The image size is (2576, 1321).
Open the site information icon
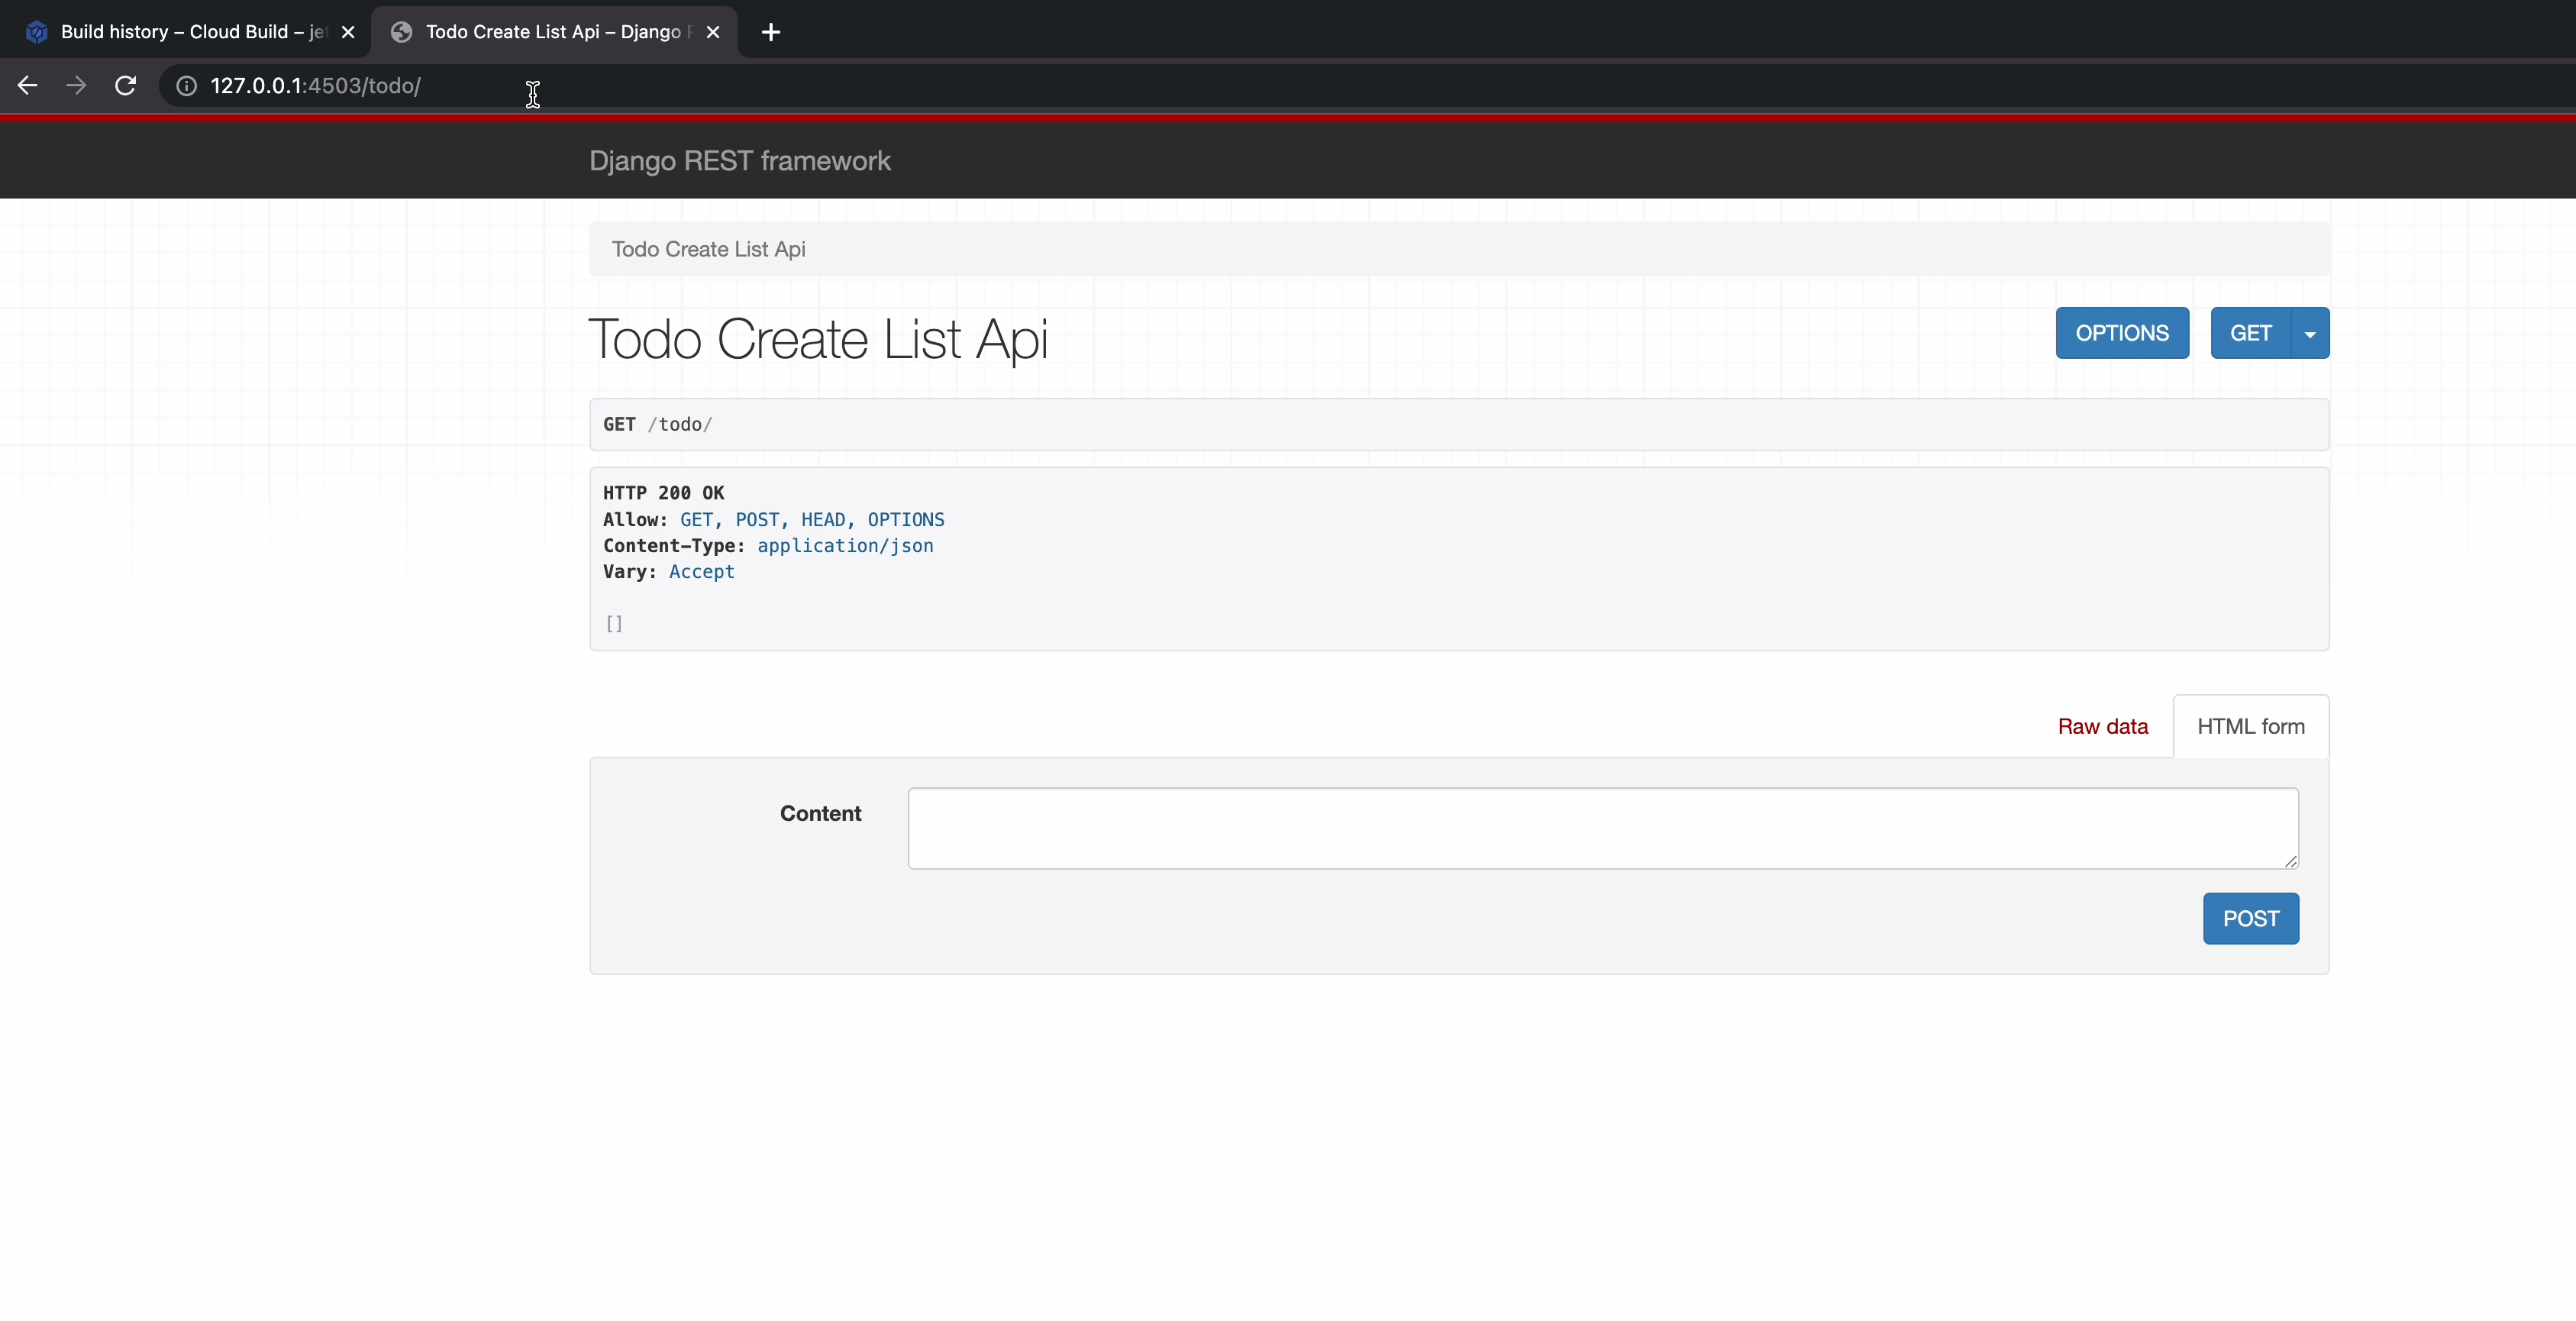click(x=186, y=86)
